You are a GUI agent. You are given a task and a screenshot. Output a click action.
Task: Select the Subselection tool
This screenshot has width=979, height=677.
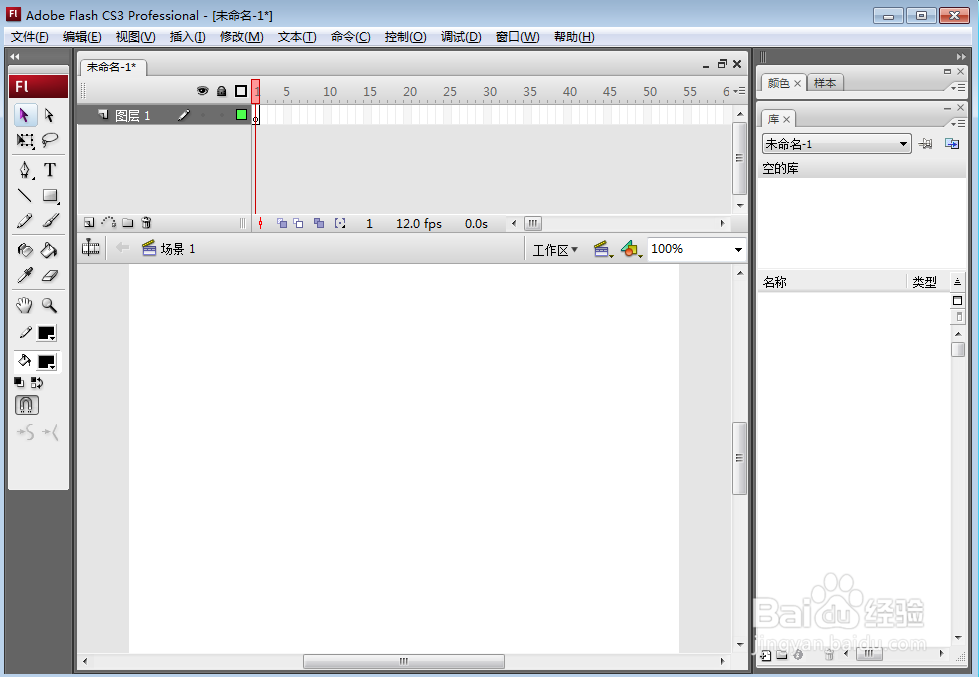click(50, 116)
